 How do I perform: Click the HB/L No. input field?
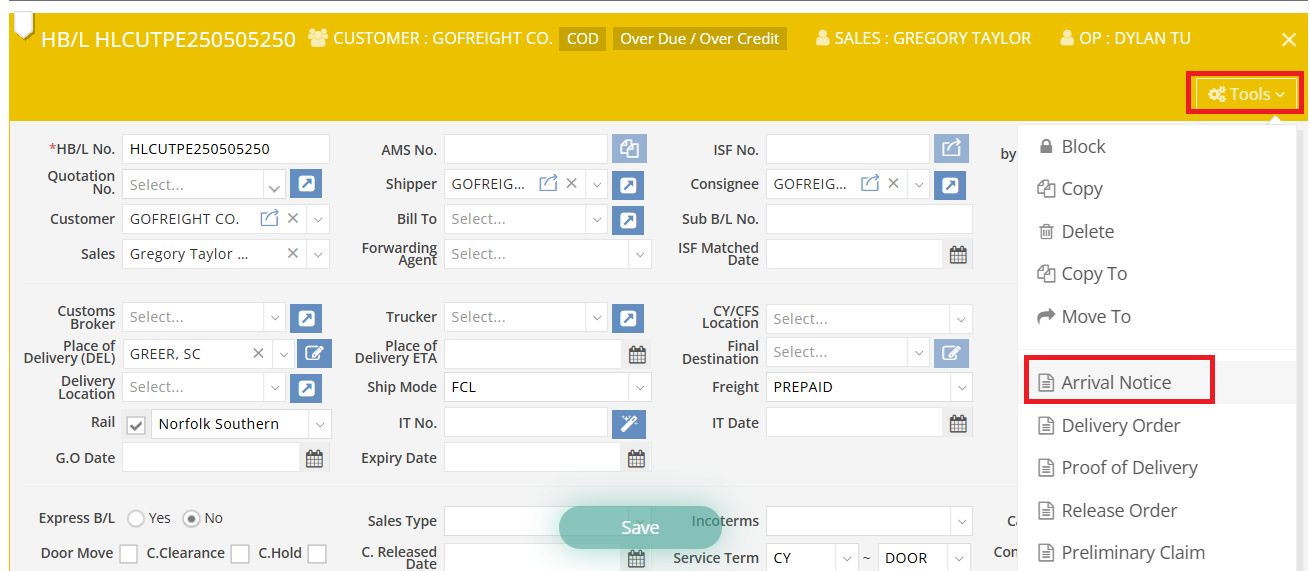(x=225, y=149)
